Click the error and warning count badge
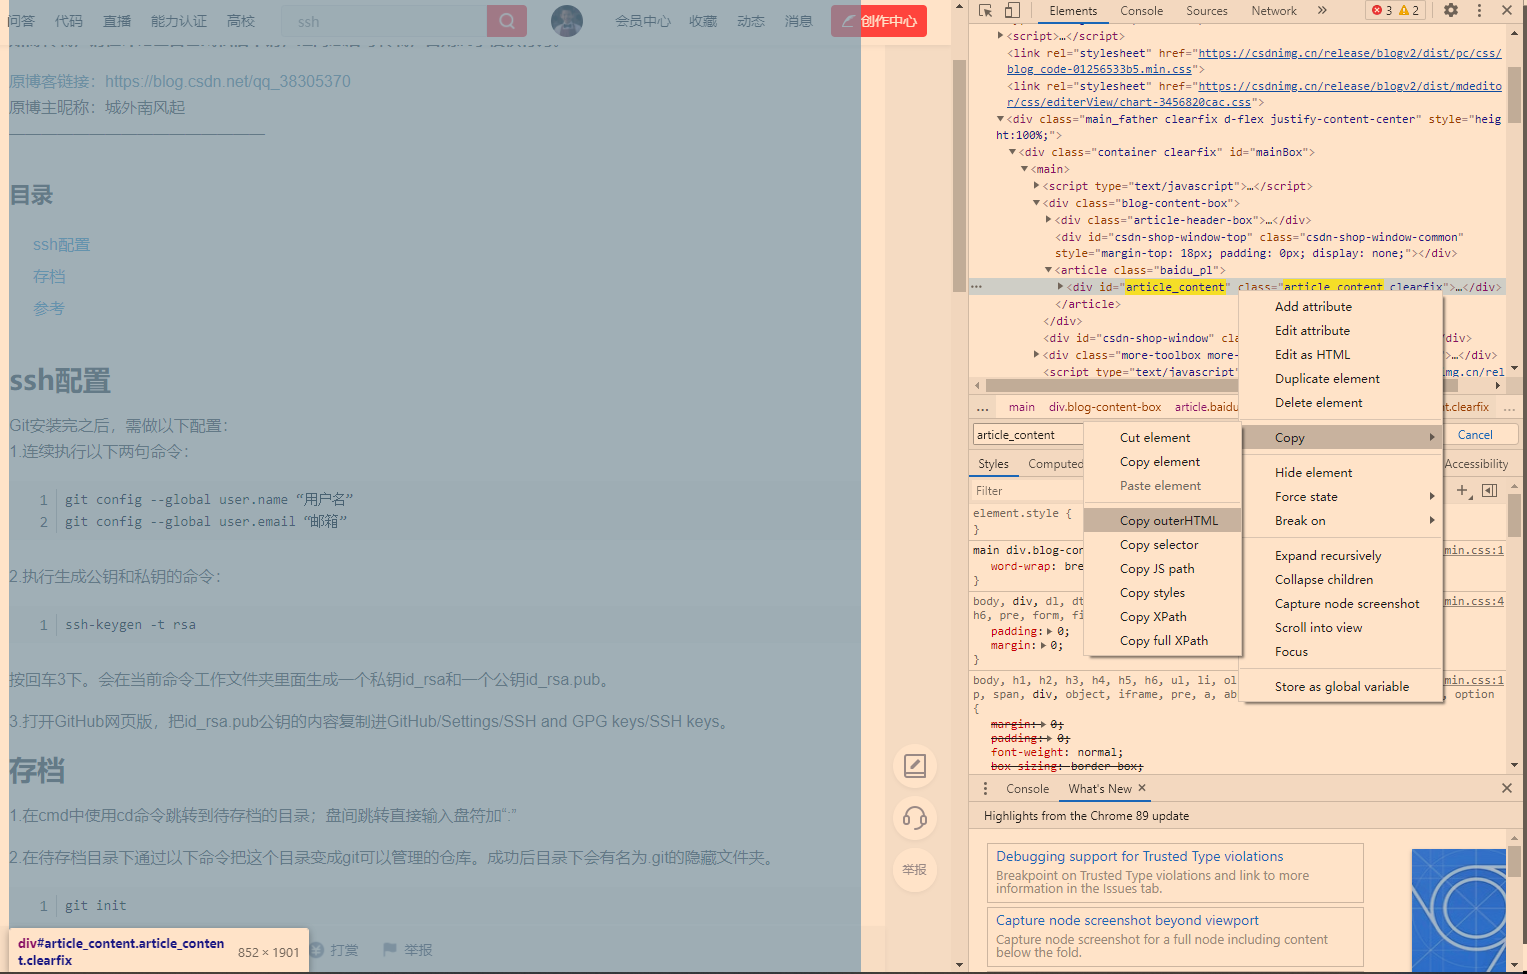Viewport: 1527px width, 974px height. click(x=1396, y=10)
